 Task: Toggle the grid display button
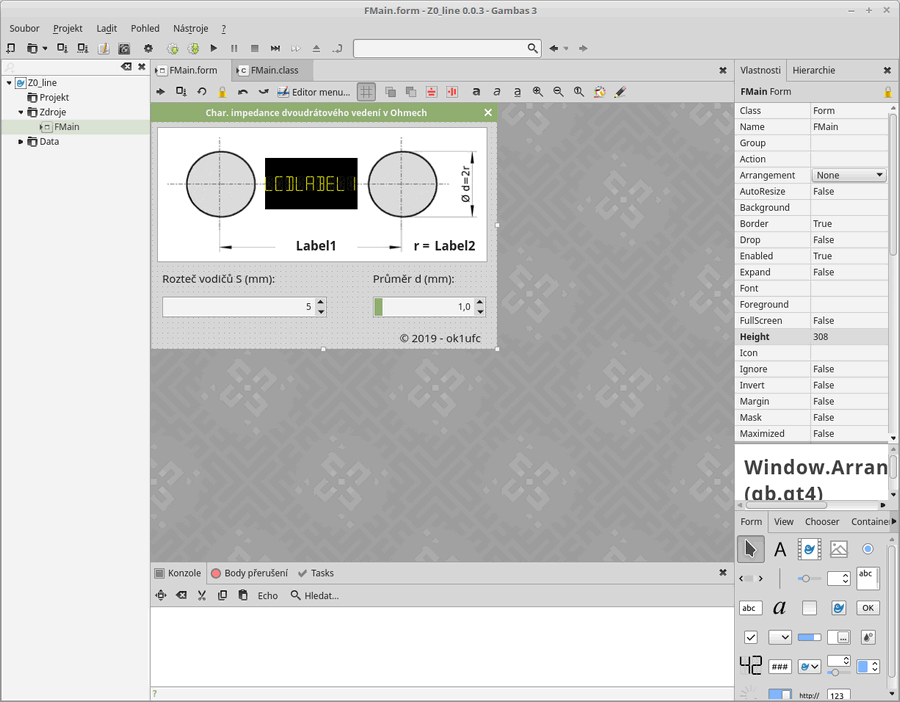(x=366, y=92)
